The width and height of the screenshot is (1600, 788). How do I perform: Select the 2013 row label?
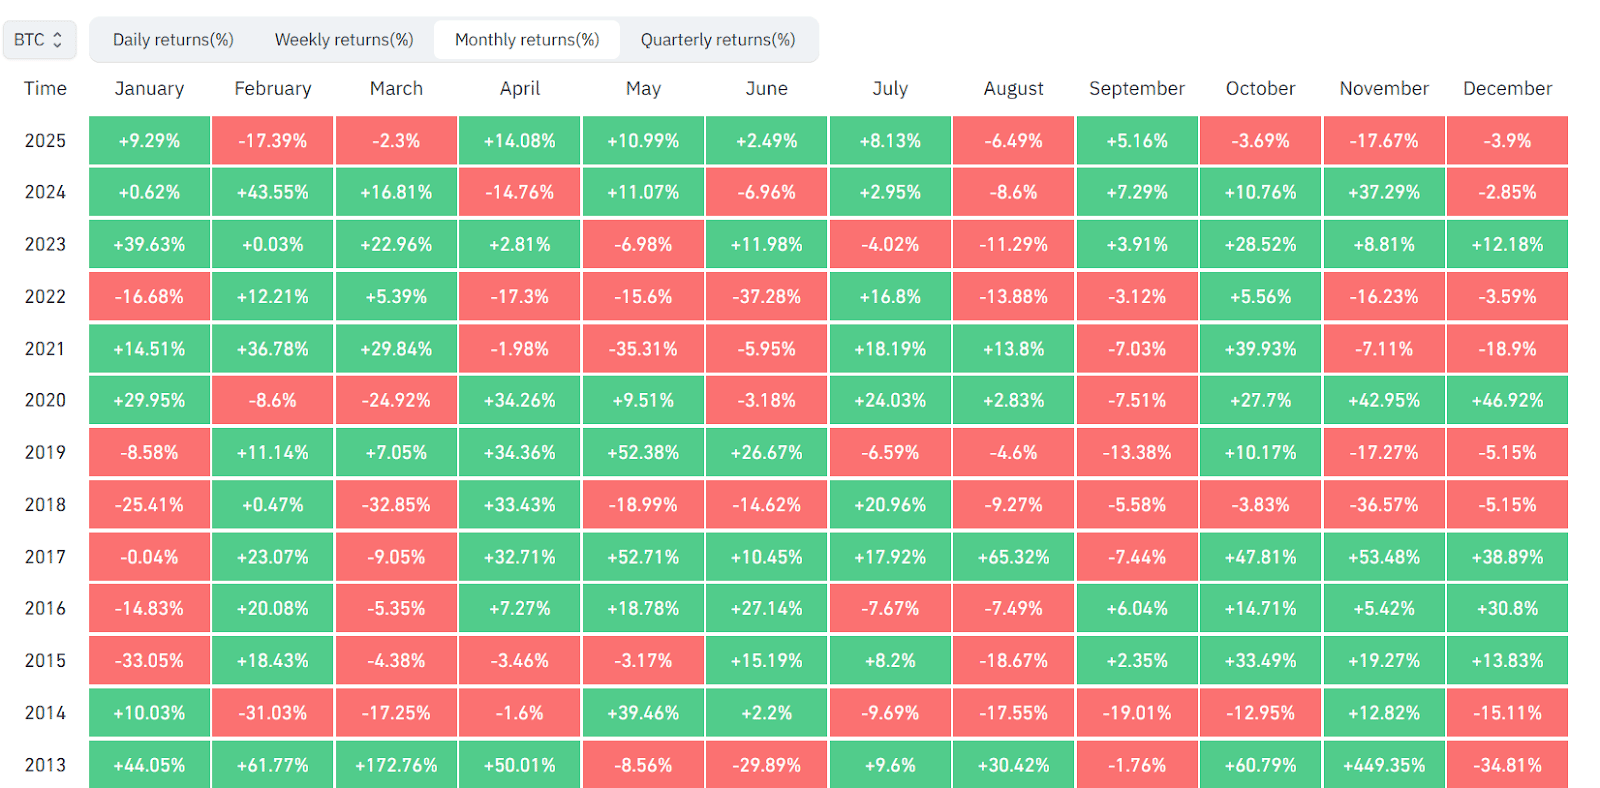click(x=45, y=765)
